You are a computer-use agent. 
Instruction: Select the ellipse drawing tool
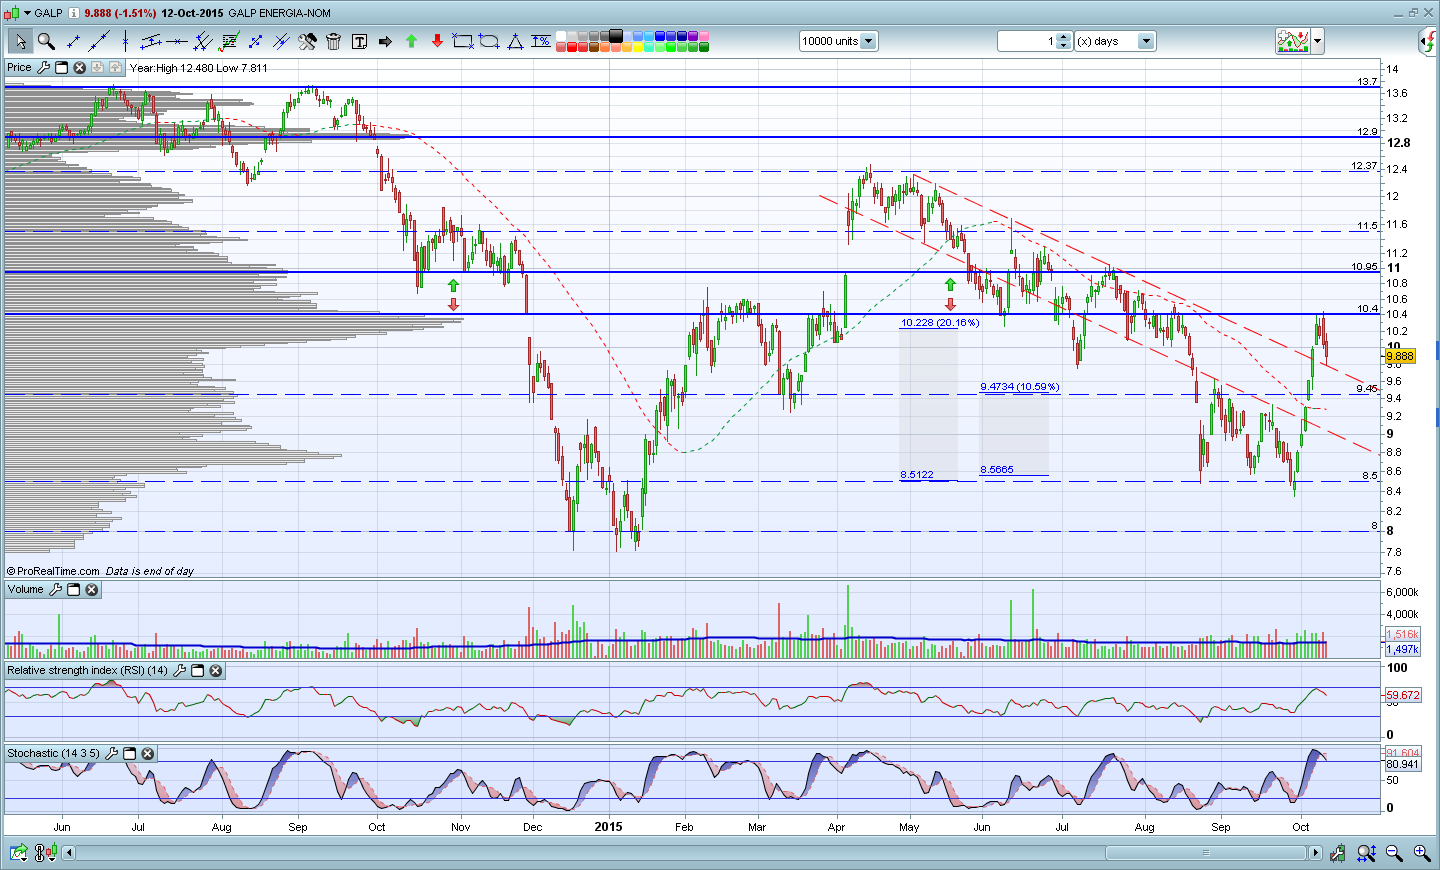(489, 41)
